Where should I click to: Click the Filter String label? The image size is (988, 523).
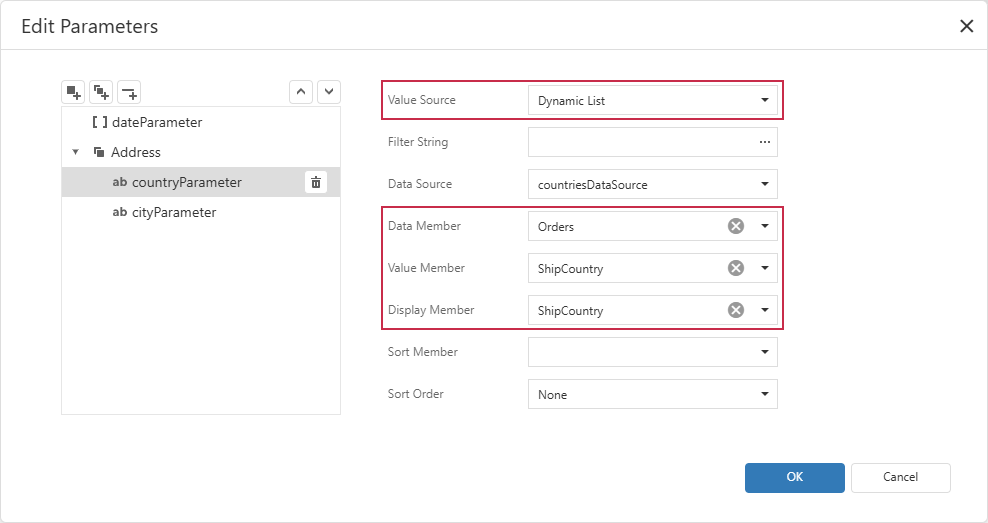coord(418,142)
